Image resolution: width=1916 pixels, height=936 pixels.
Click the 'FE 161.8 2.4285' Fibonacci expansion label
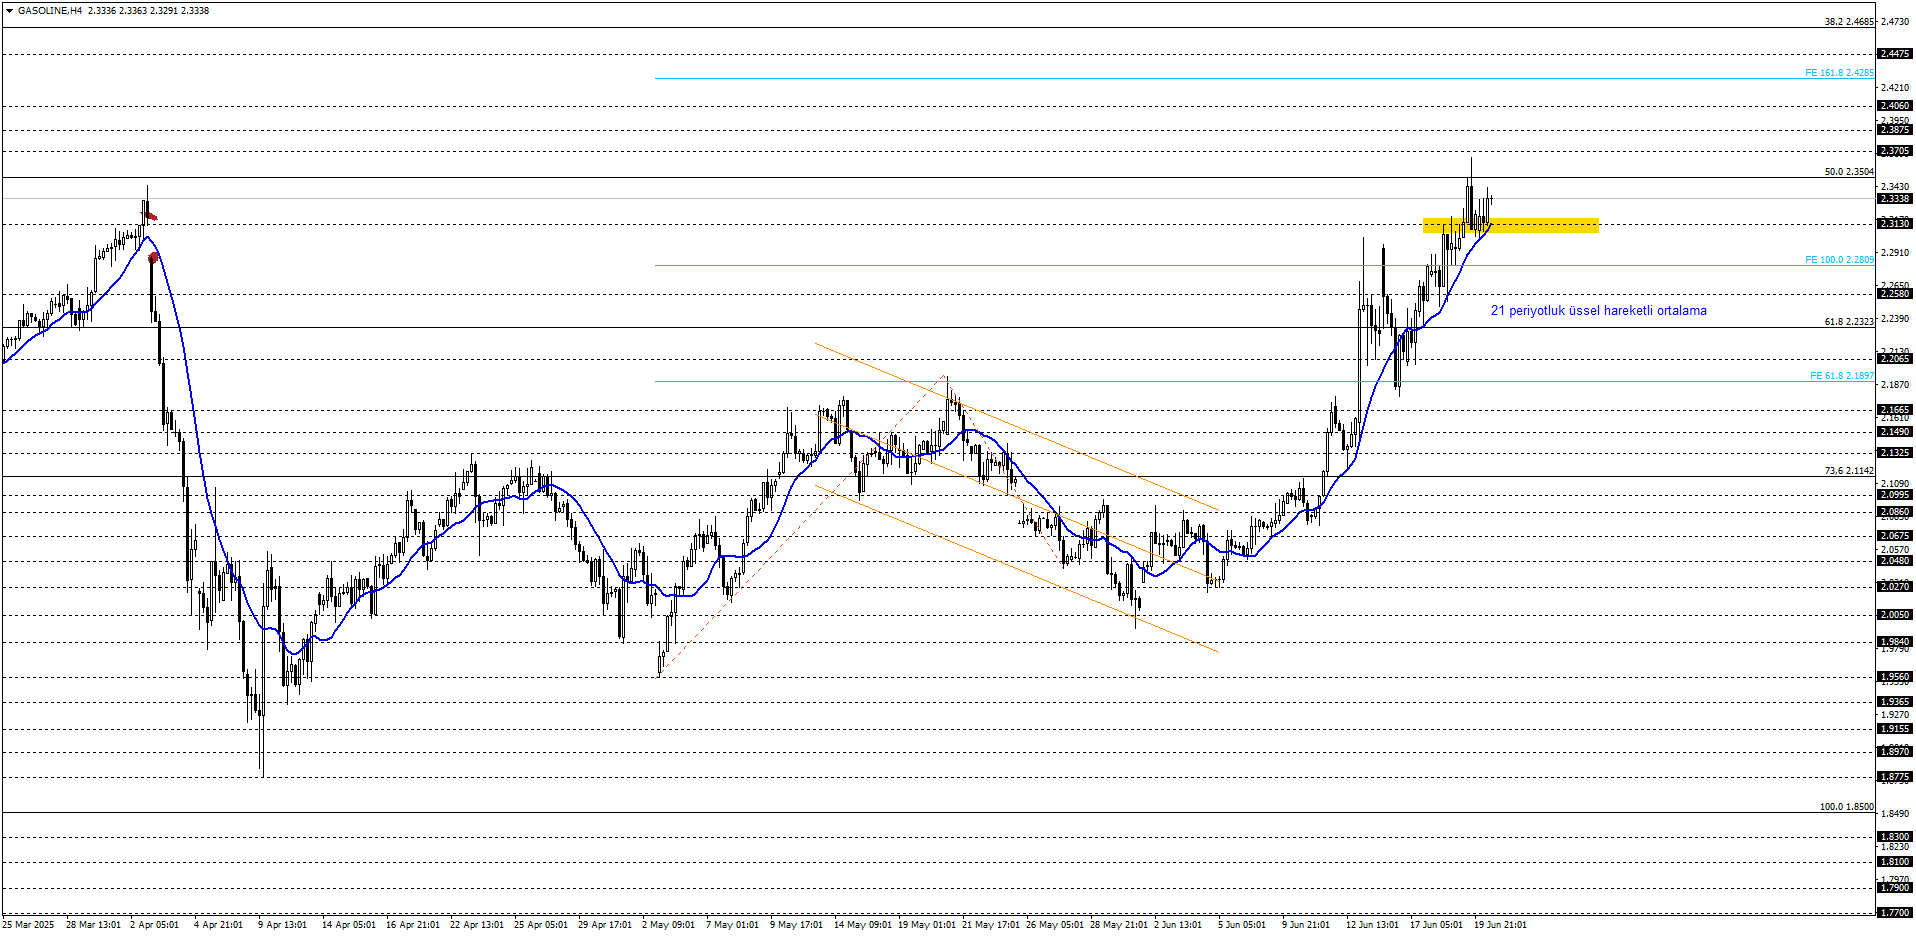point(1839,73)
